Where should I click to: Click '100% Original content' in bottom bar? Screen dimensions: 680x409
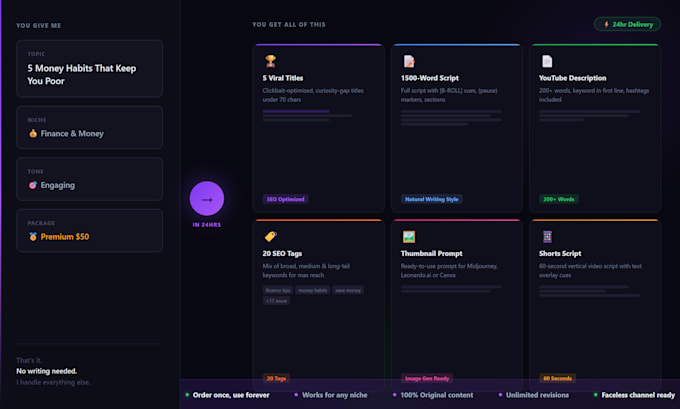(x=437, y=395)
